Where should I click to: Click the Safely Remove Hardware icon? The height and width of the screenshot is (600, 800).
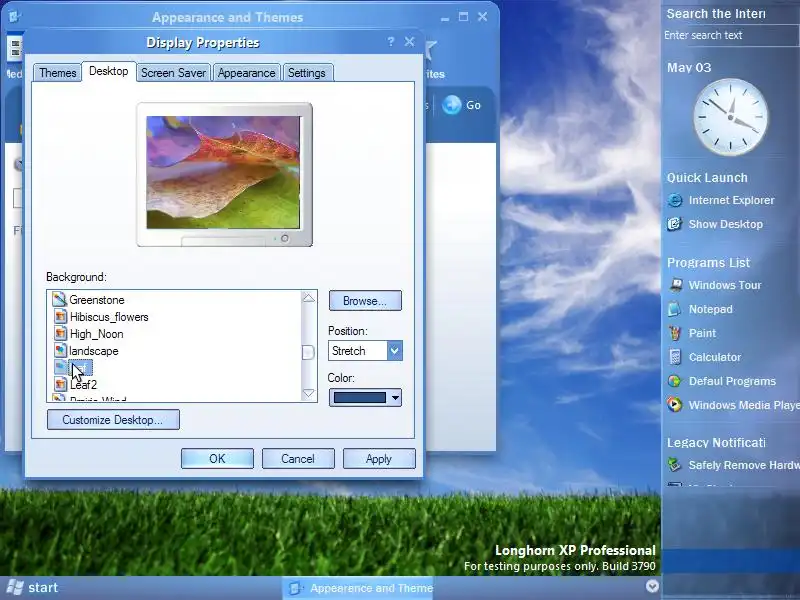tap(674, 465)
